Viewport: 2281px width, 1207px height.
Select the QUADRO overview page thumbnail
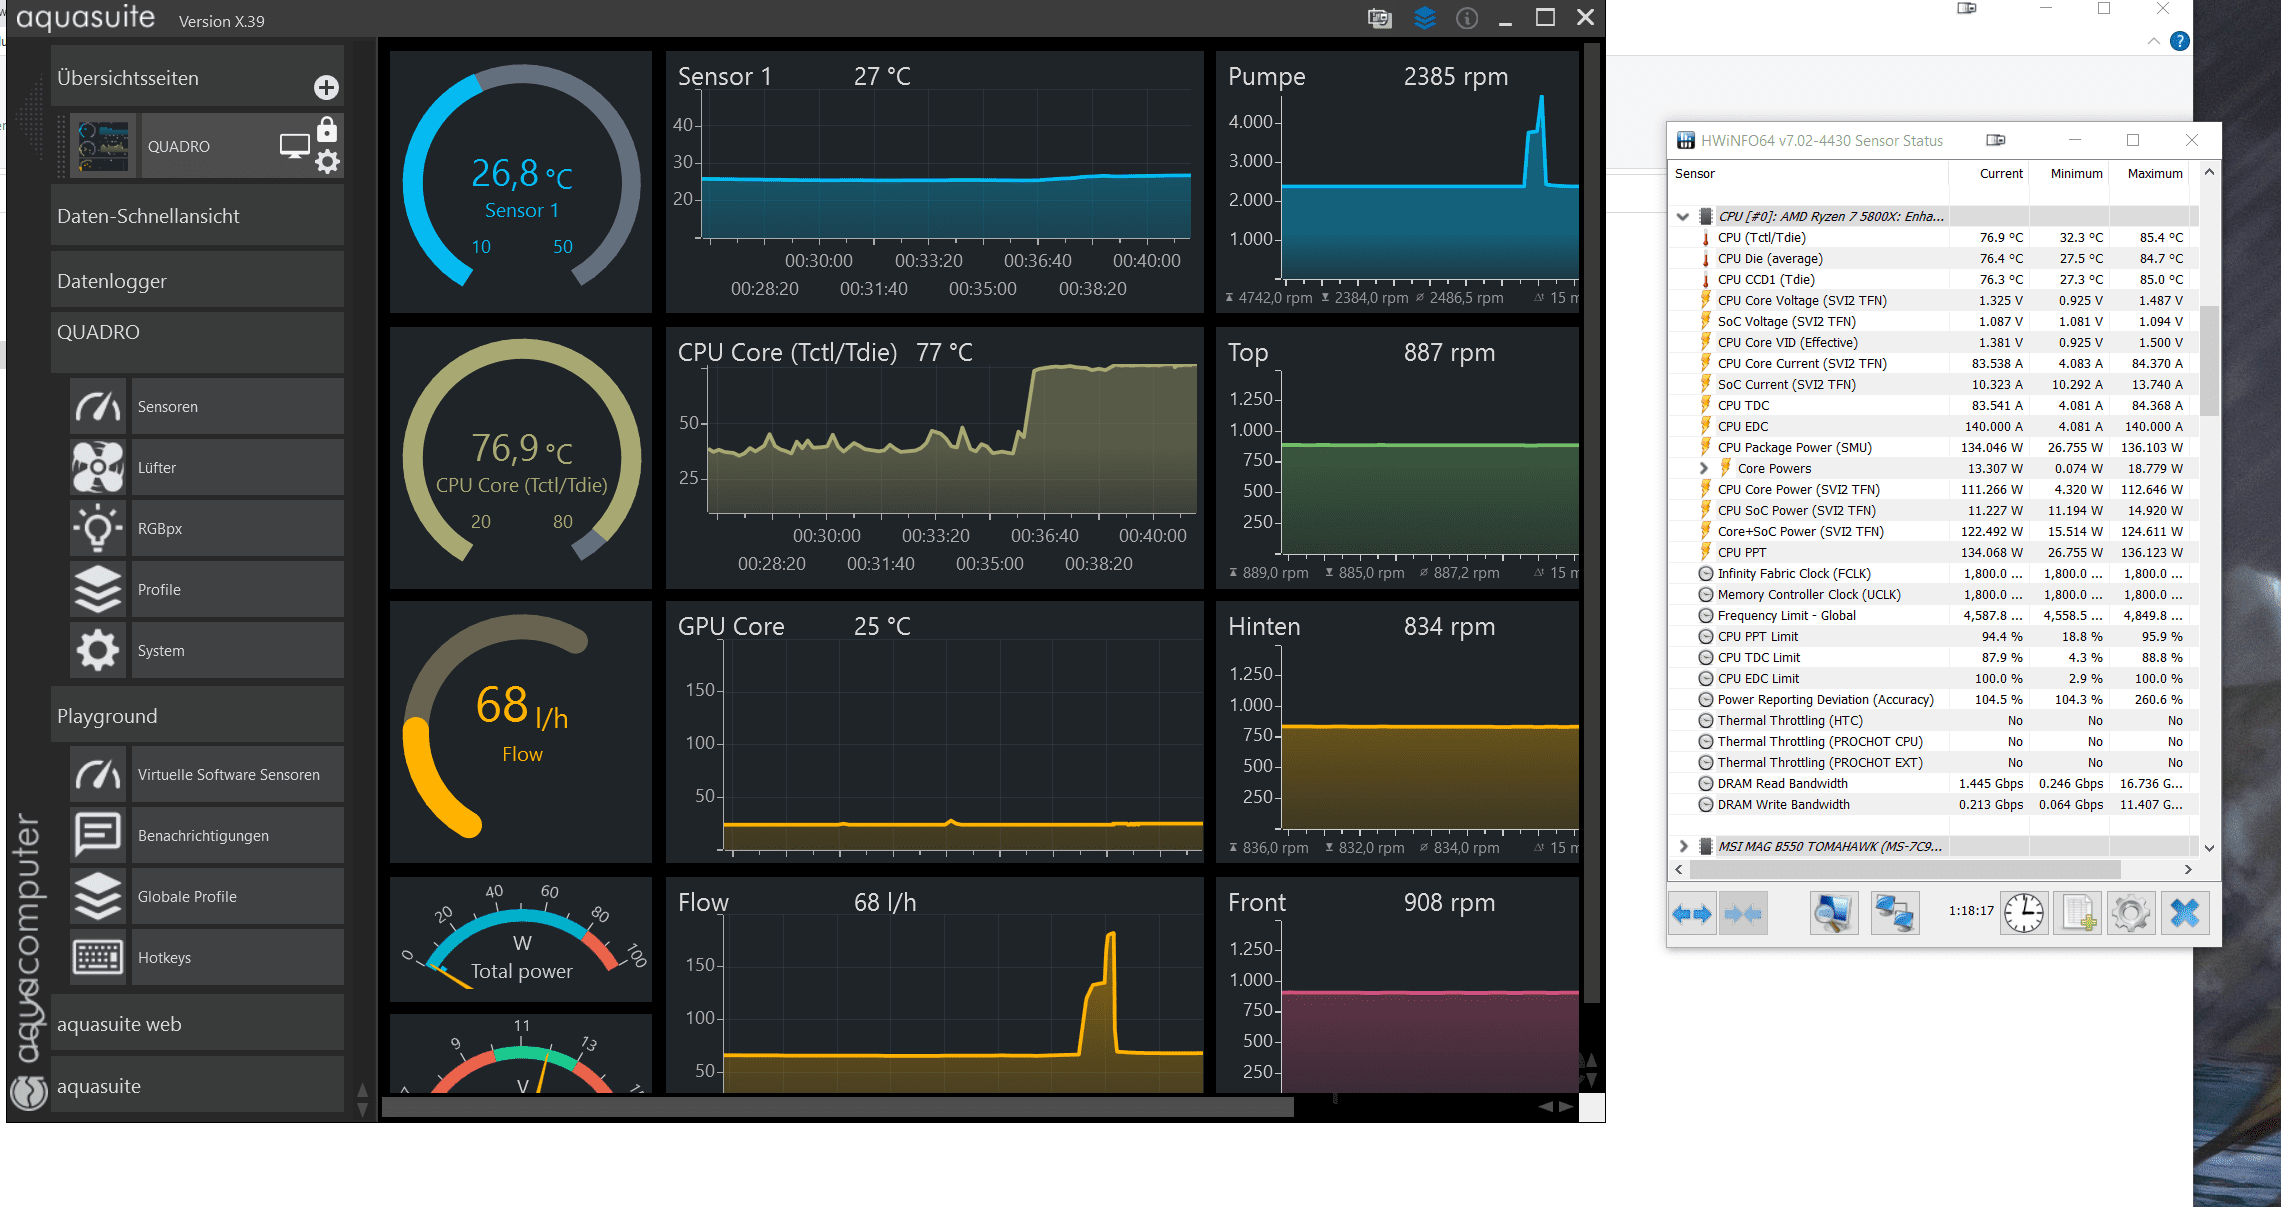click(x=104, y=146)
